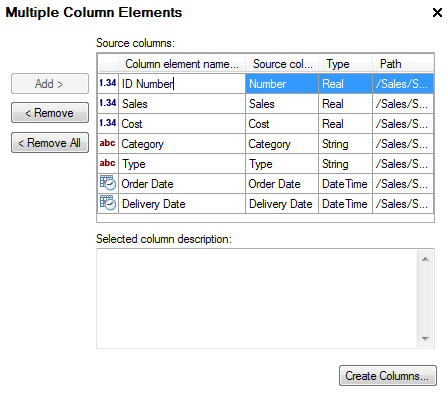Click the Real type icon beside ID Number
The image size is (447, 395).
108,83
